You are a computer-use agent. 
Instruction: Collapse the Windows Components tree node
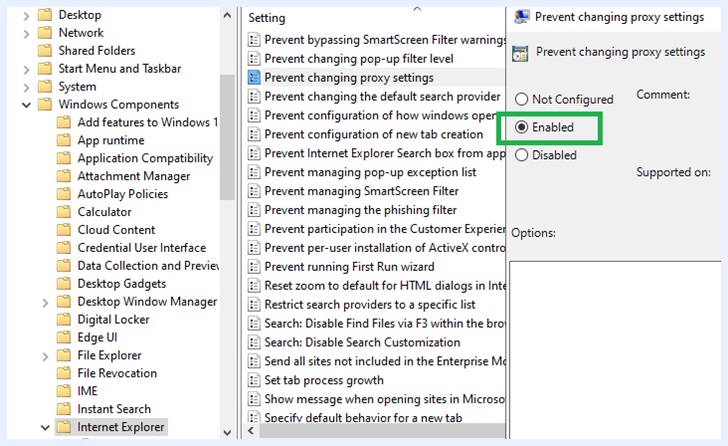(x=26, y=105)
